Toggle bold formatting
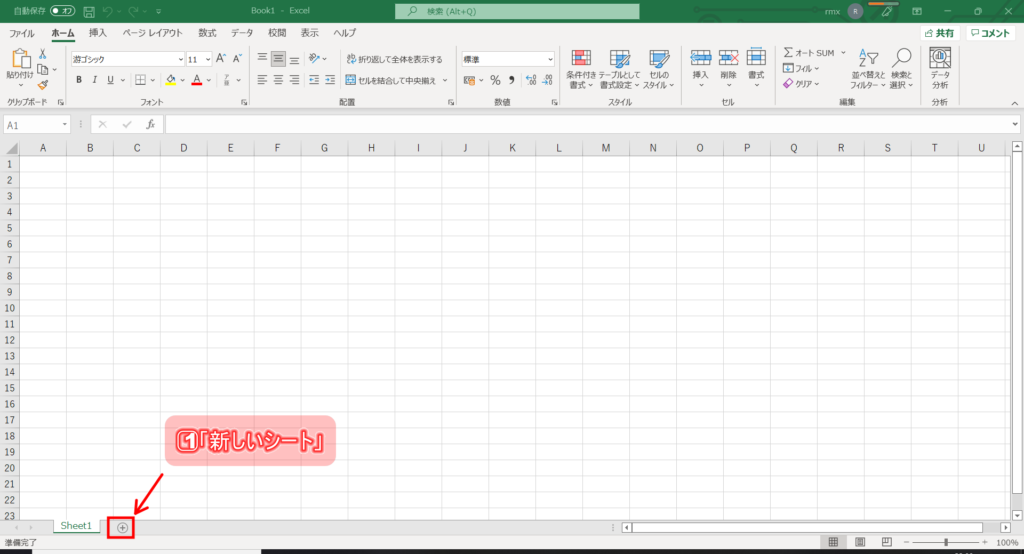The height and width of the screenshot is (554, 1024). pos(79,80)
